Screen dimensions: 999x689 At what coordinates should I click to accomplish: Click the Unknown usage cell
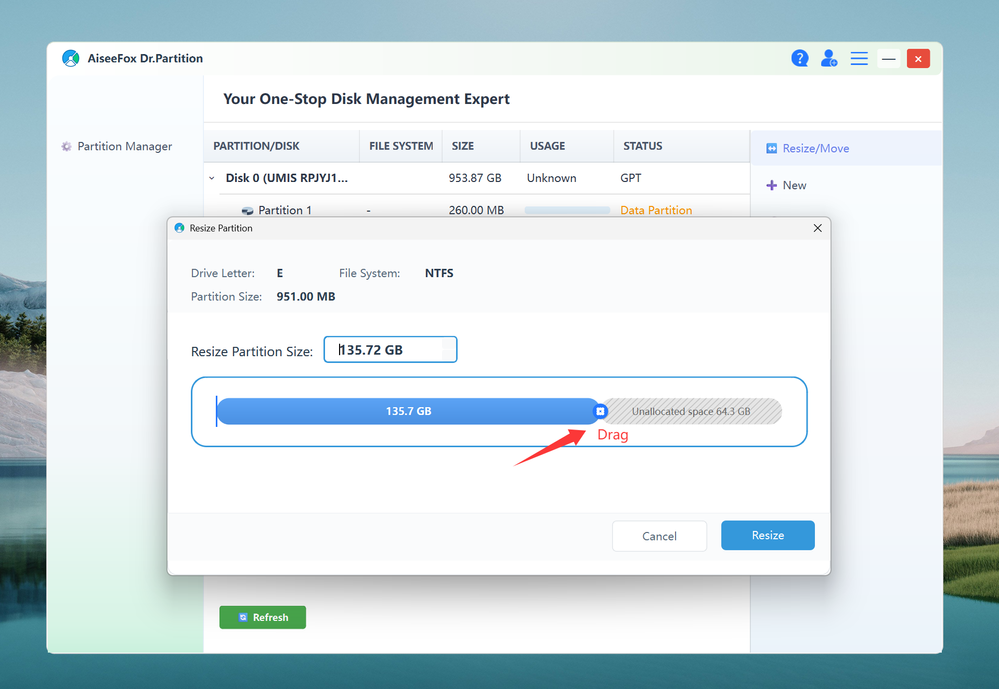coord(552,178)
